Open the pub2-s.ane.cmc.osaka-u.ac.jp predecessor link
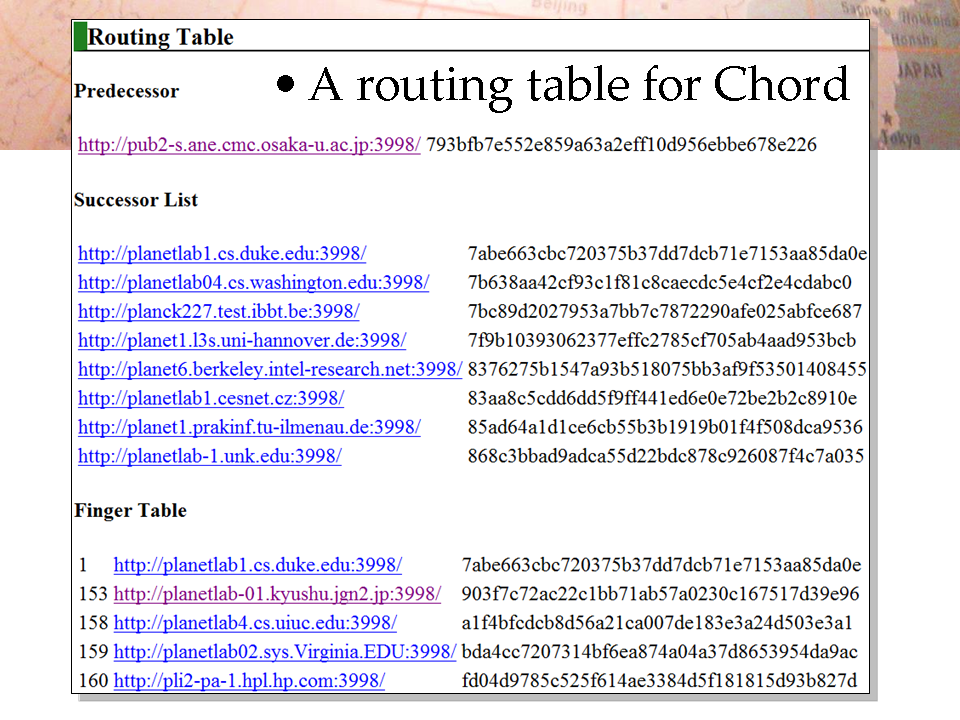Screen dimensions: 960x720 pyautogui.click(x=249, y=145)
